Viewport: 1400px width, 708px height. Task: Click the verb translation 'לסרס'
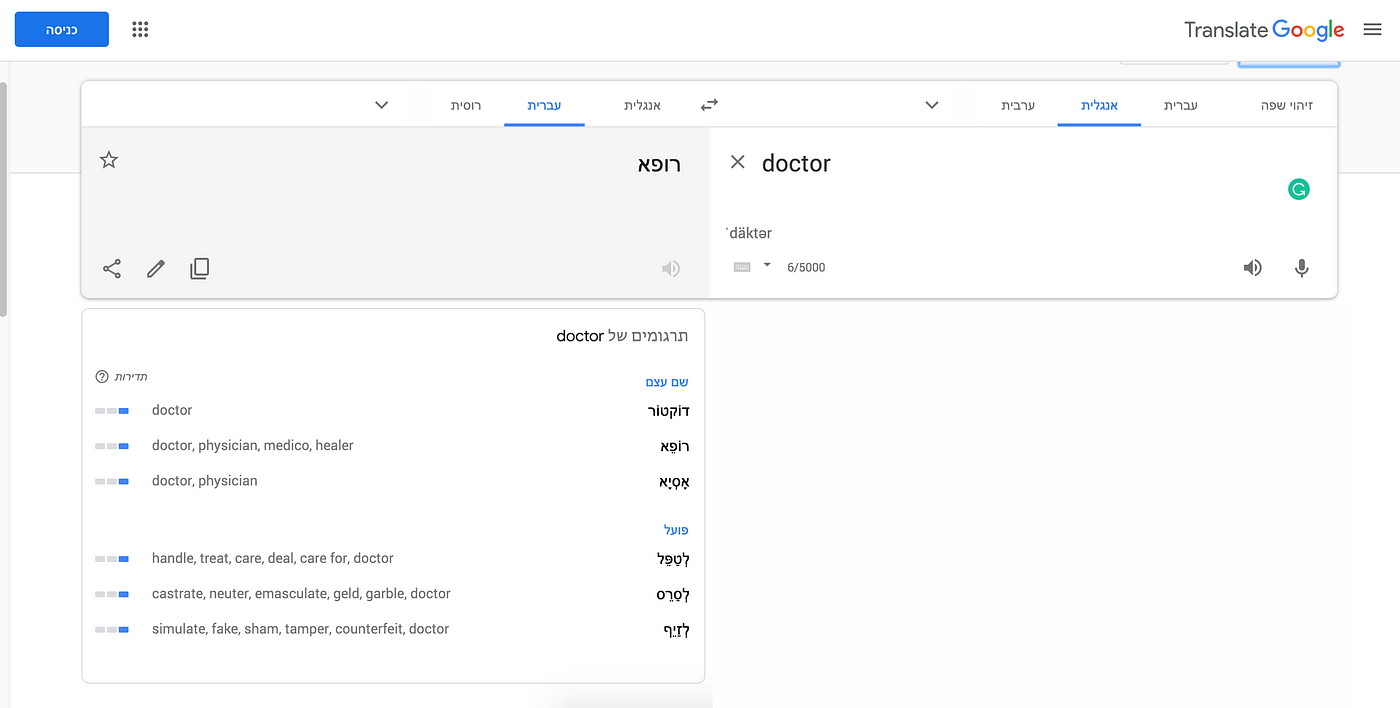[672, 595]
